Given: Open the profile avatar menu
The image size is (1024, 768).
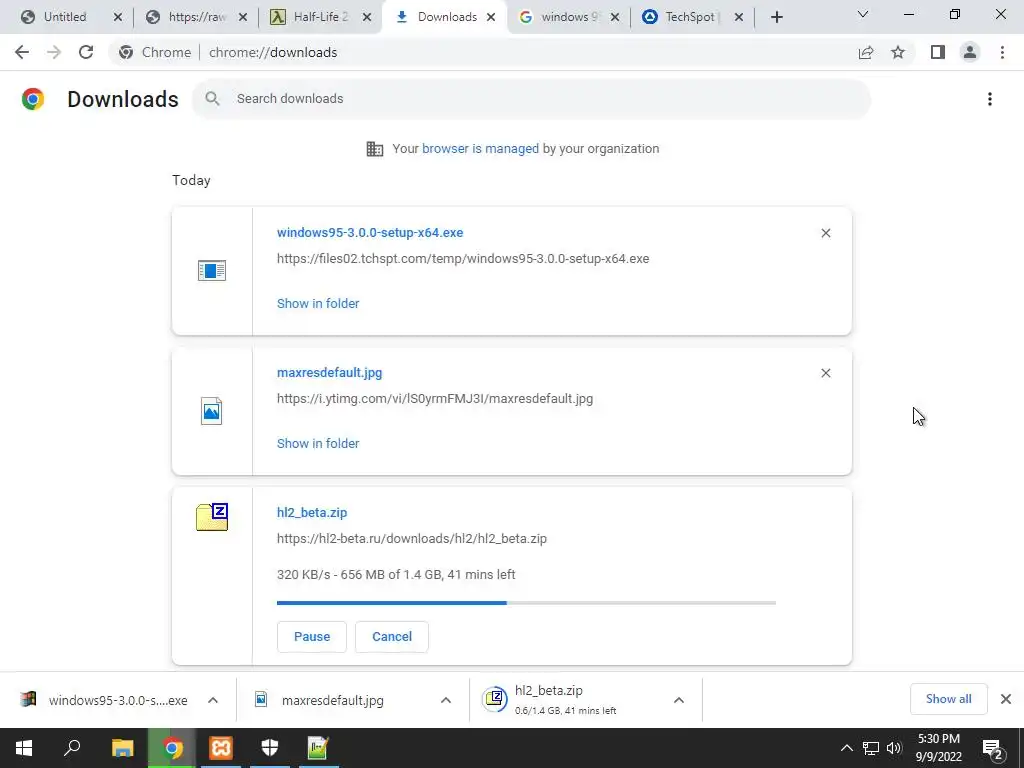Looking at the screenshot, I should [970, 52].
